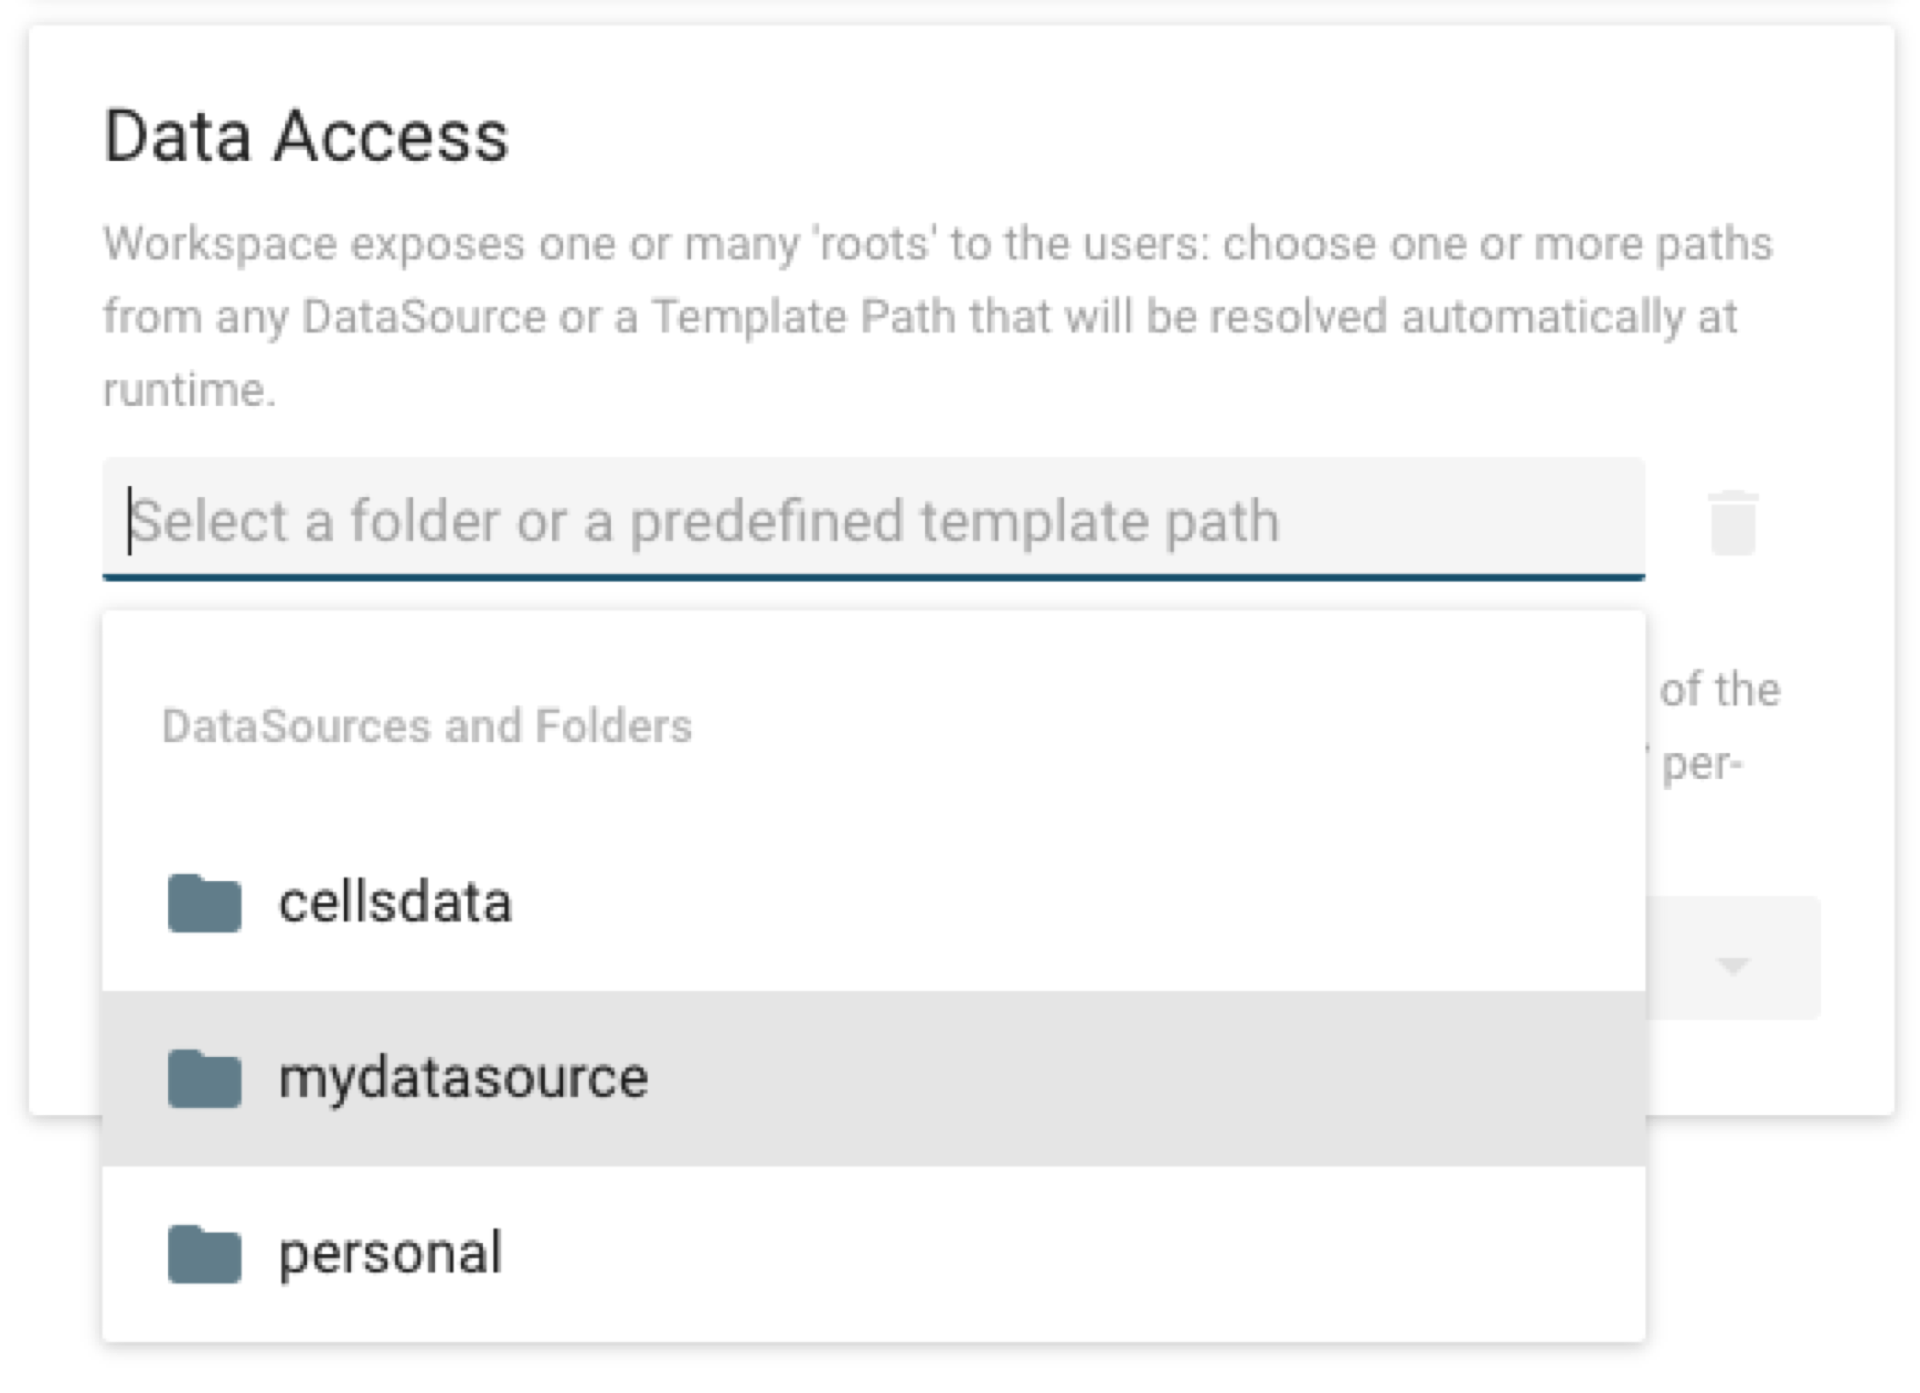The image size is (1920, 1393).
Task: Click the grey select box at the right edge
Action: (x=1733, y=958)
